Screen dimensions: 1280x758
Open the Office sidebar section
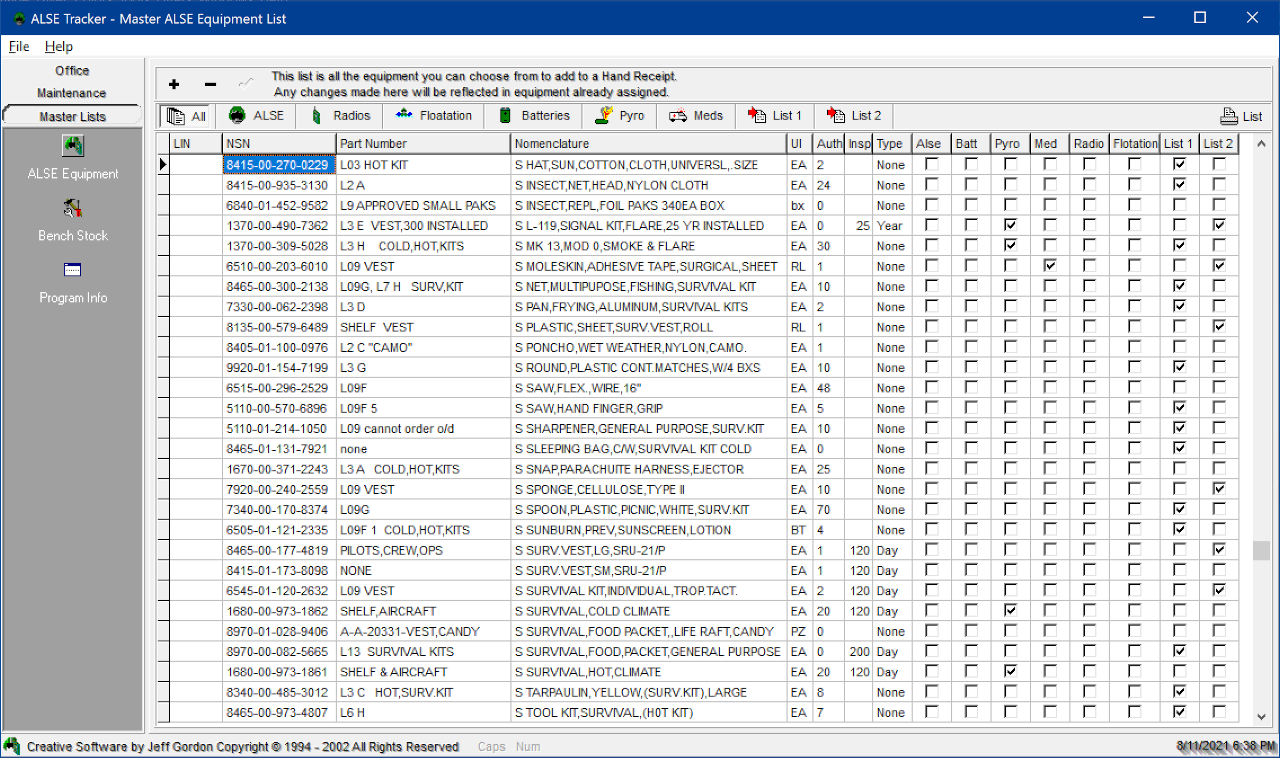coord(72,71)
